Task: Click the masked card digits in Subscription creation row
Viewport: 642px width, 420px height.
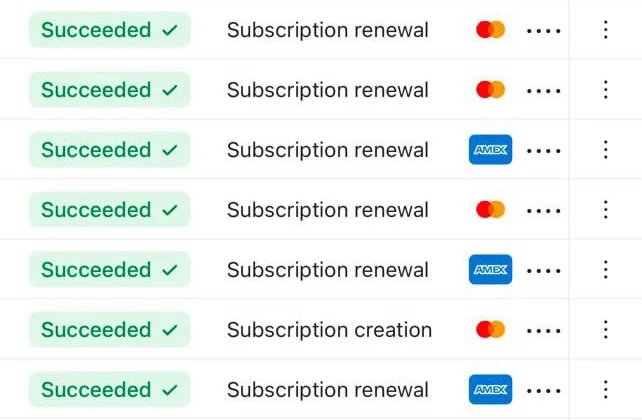Action: pos(543,330)
